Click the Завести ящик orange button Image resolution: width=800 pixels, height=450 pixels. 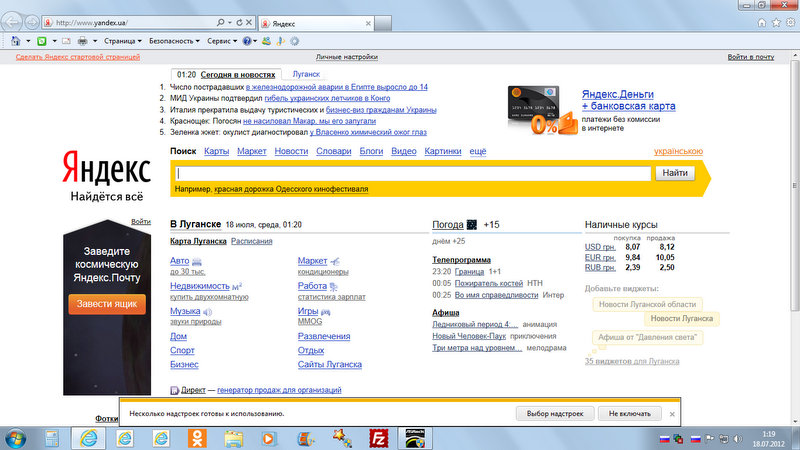107,304
